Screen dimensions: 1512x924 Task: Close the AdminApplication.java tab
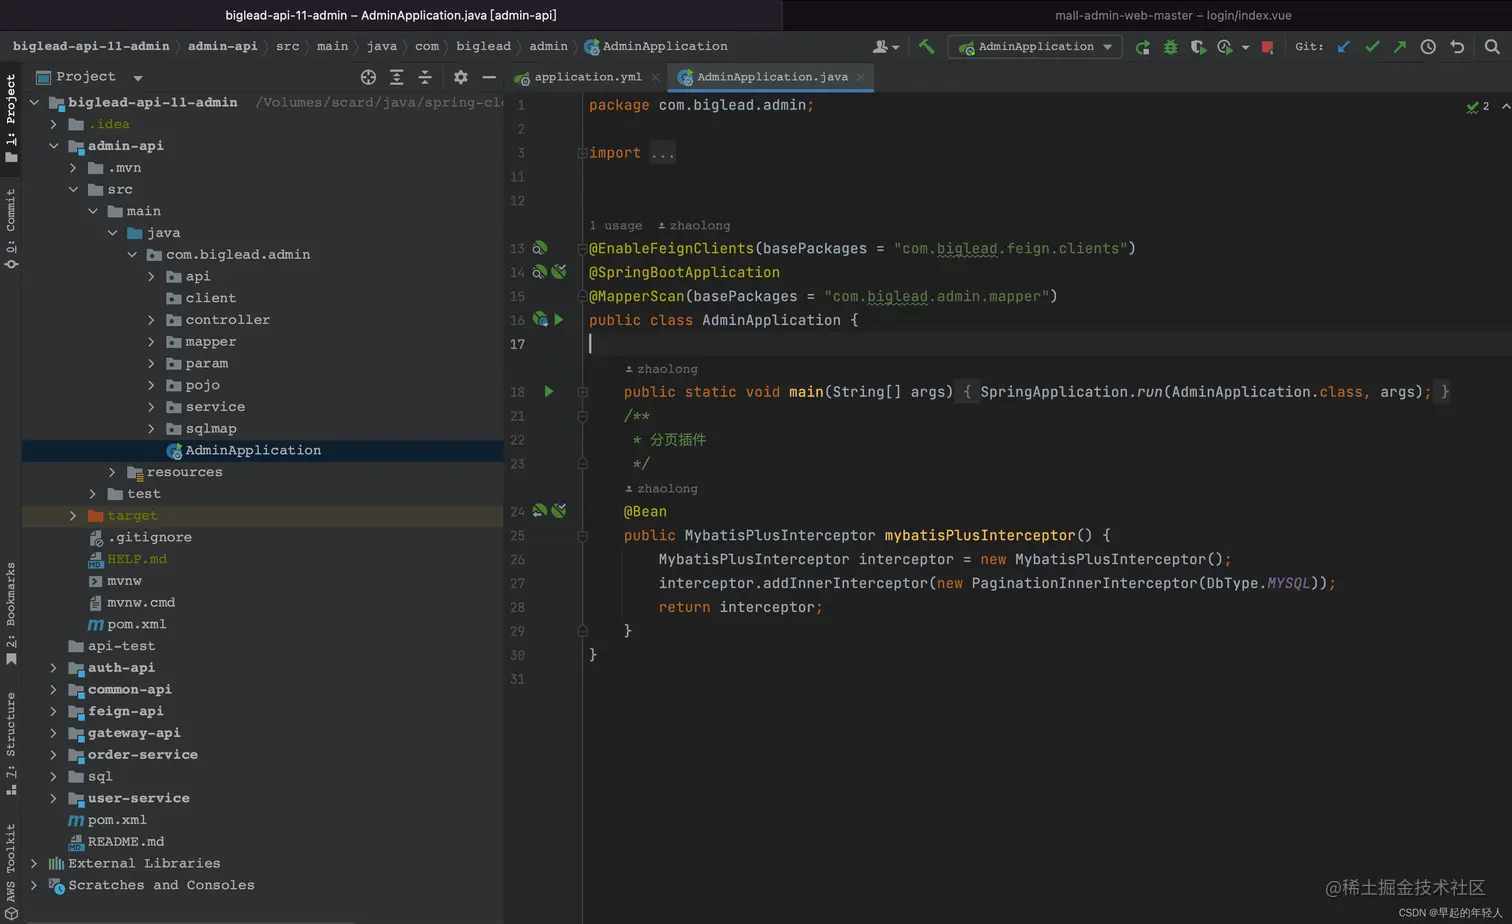click(860, 77)
